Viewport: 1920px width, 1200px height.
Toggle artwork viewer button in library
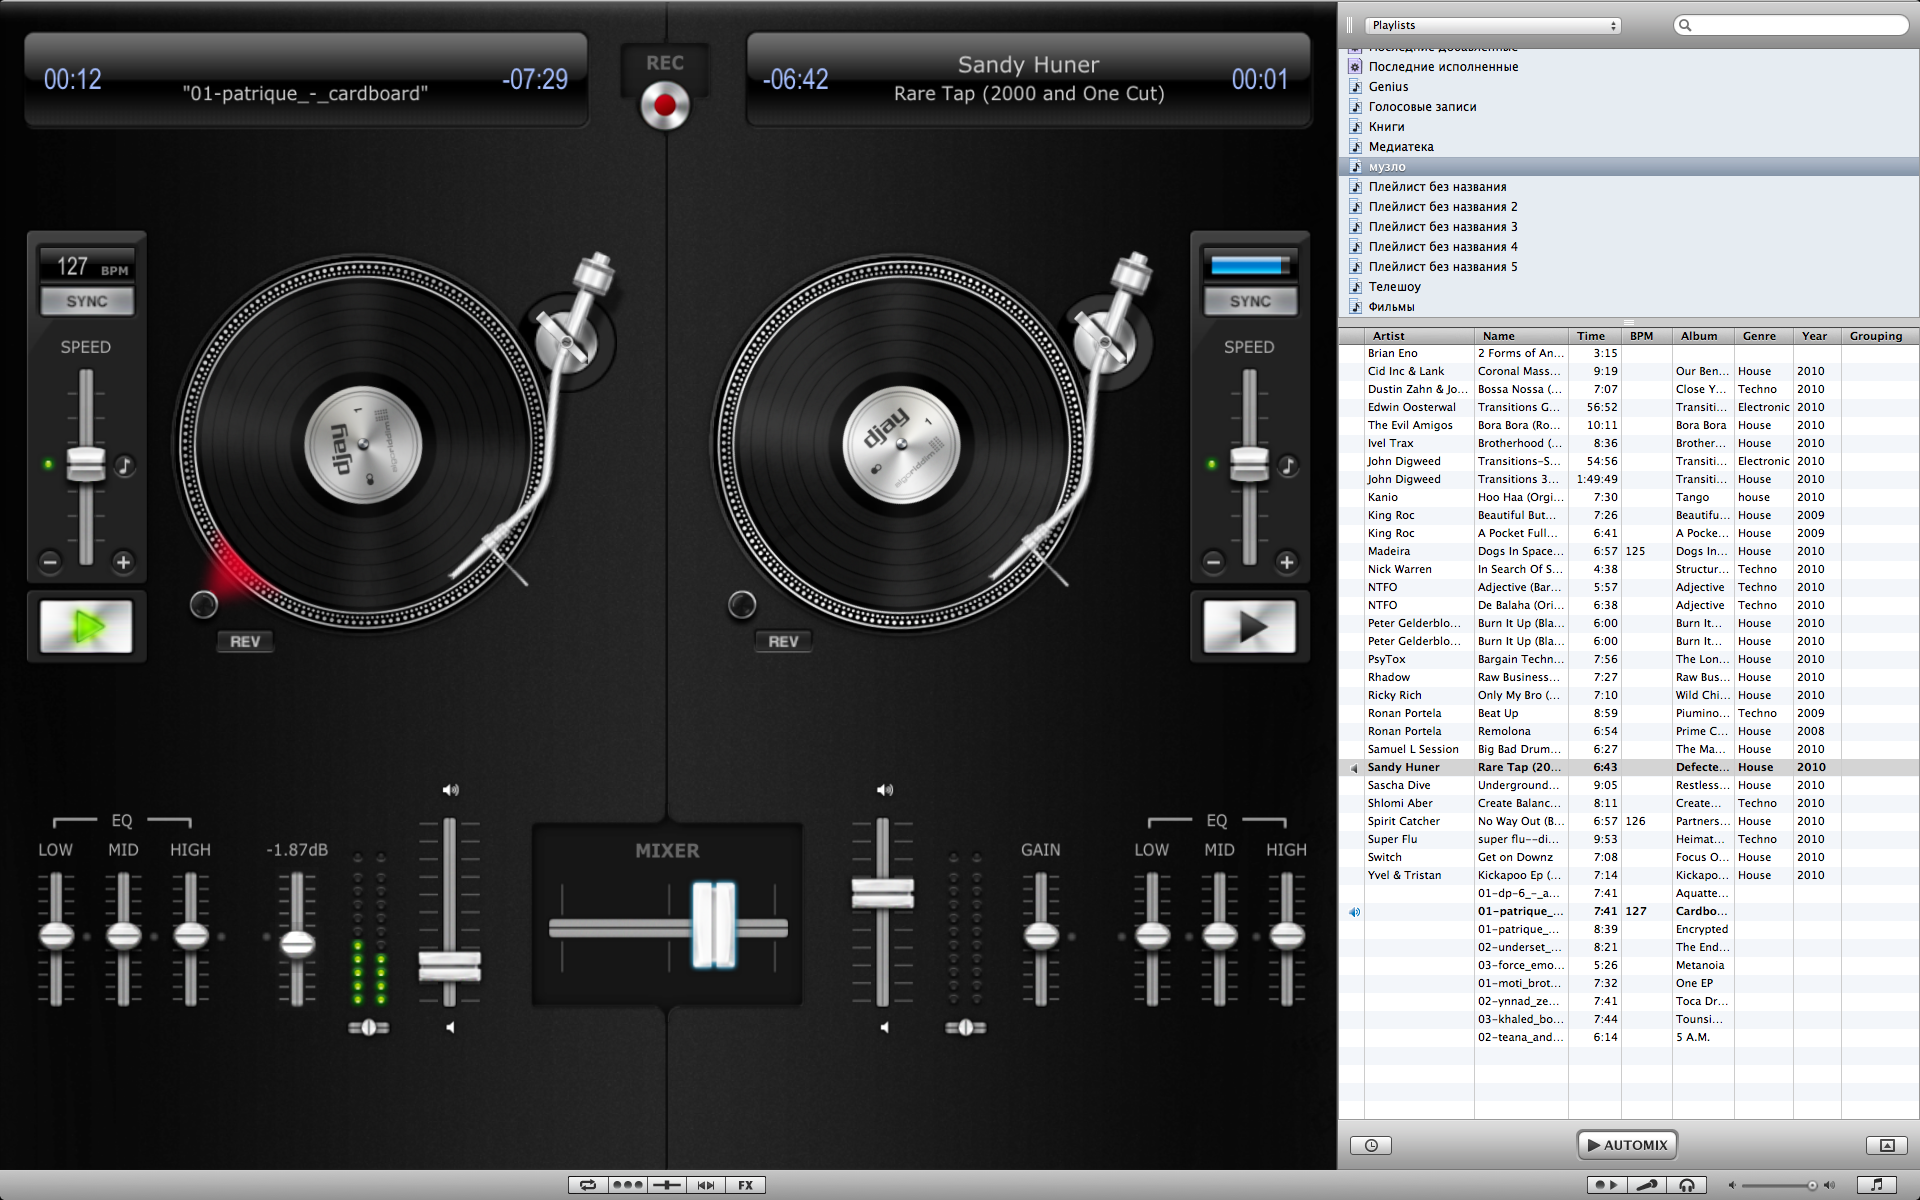coord(1887,1145)
